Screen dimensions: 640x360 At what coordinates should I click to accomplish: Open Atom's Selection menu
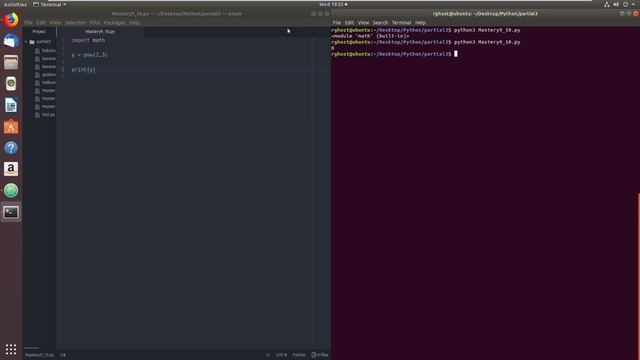75,23
